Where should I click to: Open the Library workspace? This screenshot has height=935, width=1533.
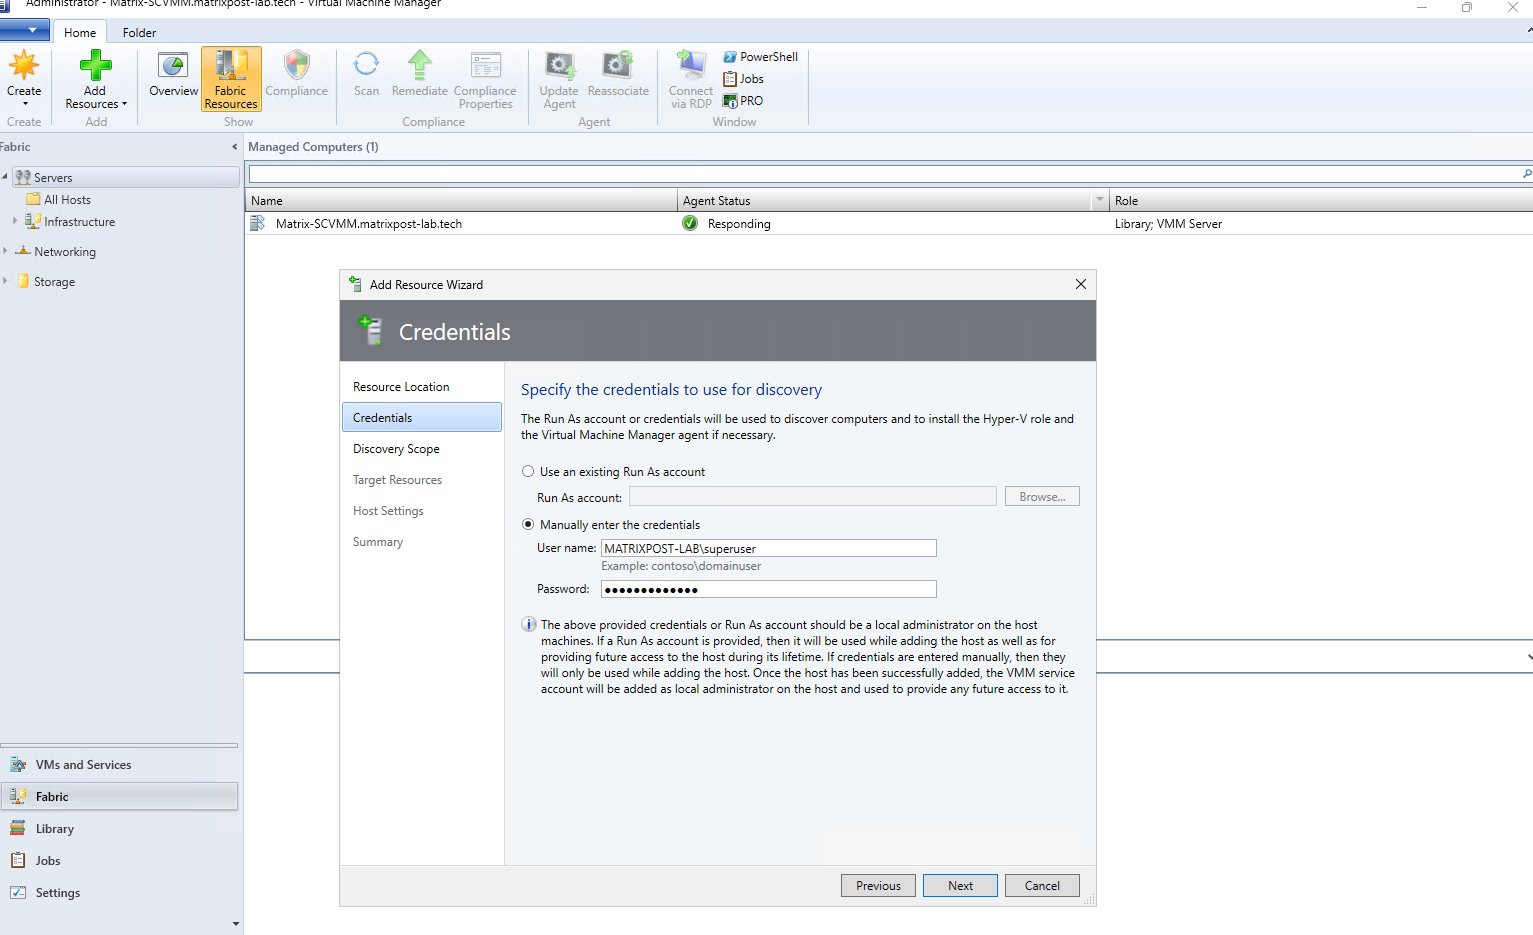[120, 829]
